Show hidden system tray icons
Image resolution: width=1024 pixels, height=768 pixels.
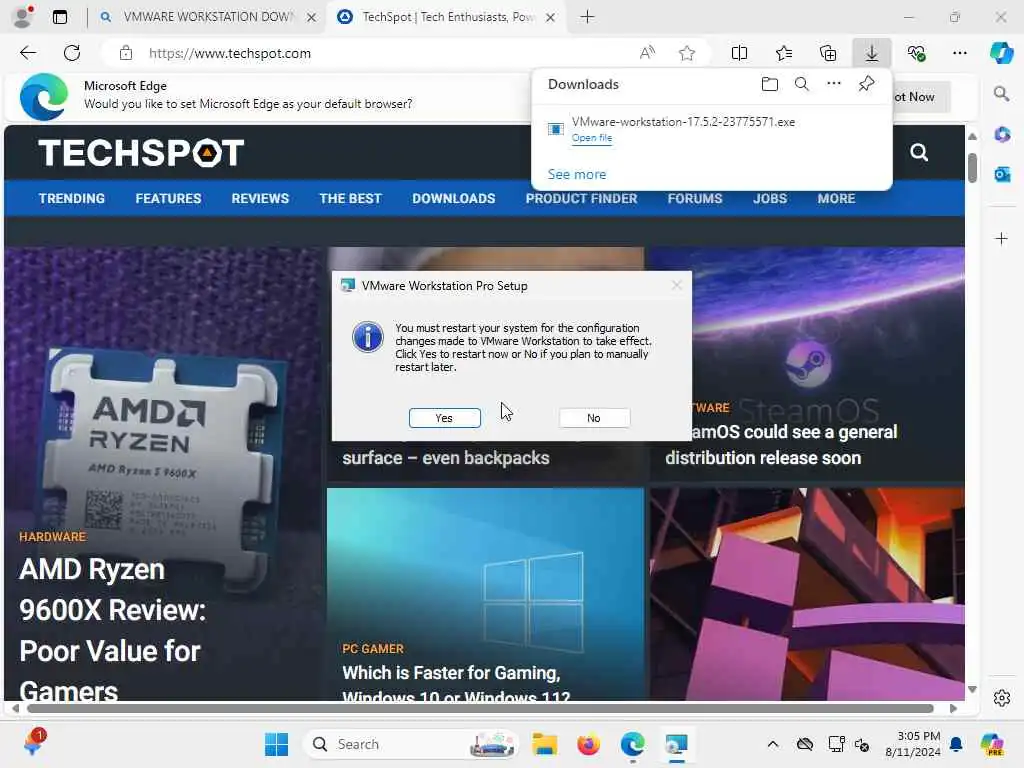(773, 744)
